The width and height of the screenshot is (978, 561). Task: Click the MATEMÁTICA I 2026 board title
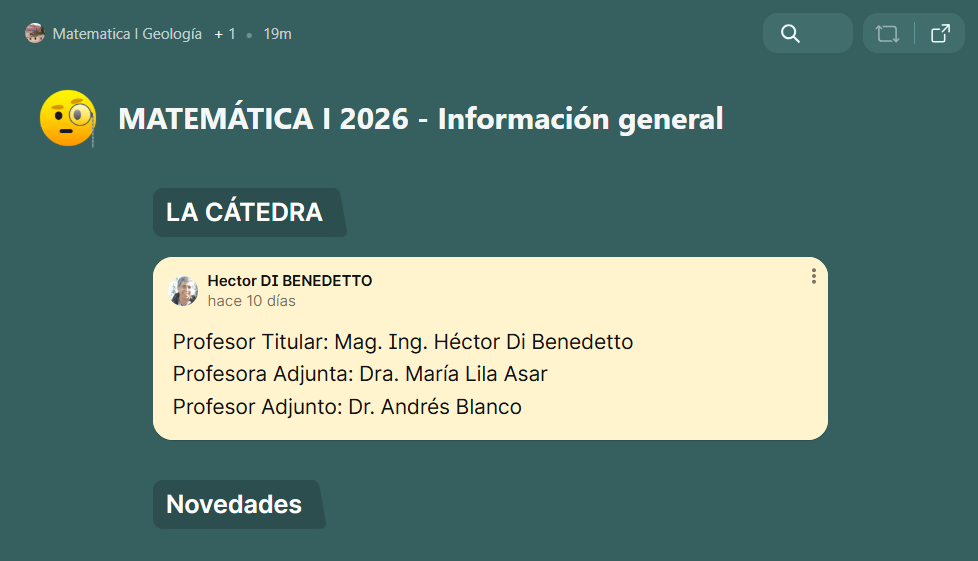pos(420,119)
